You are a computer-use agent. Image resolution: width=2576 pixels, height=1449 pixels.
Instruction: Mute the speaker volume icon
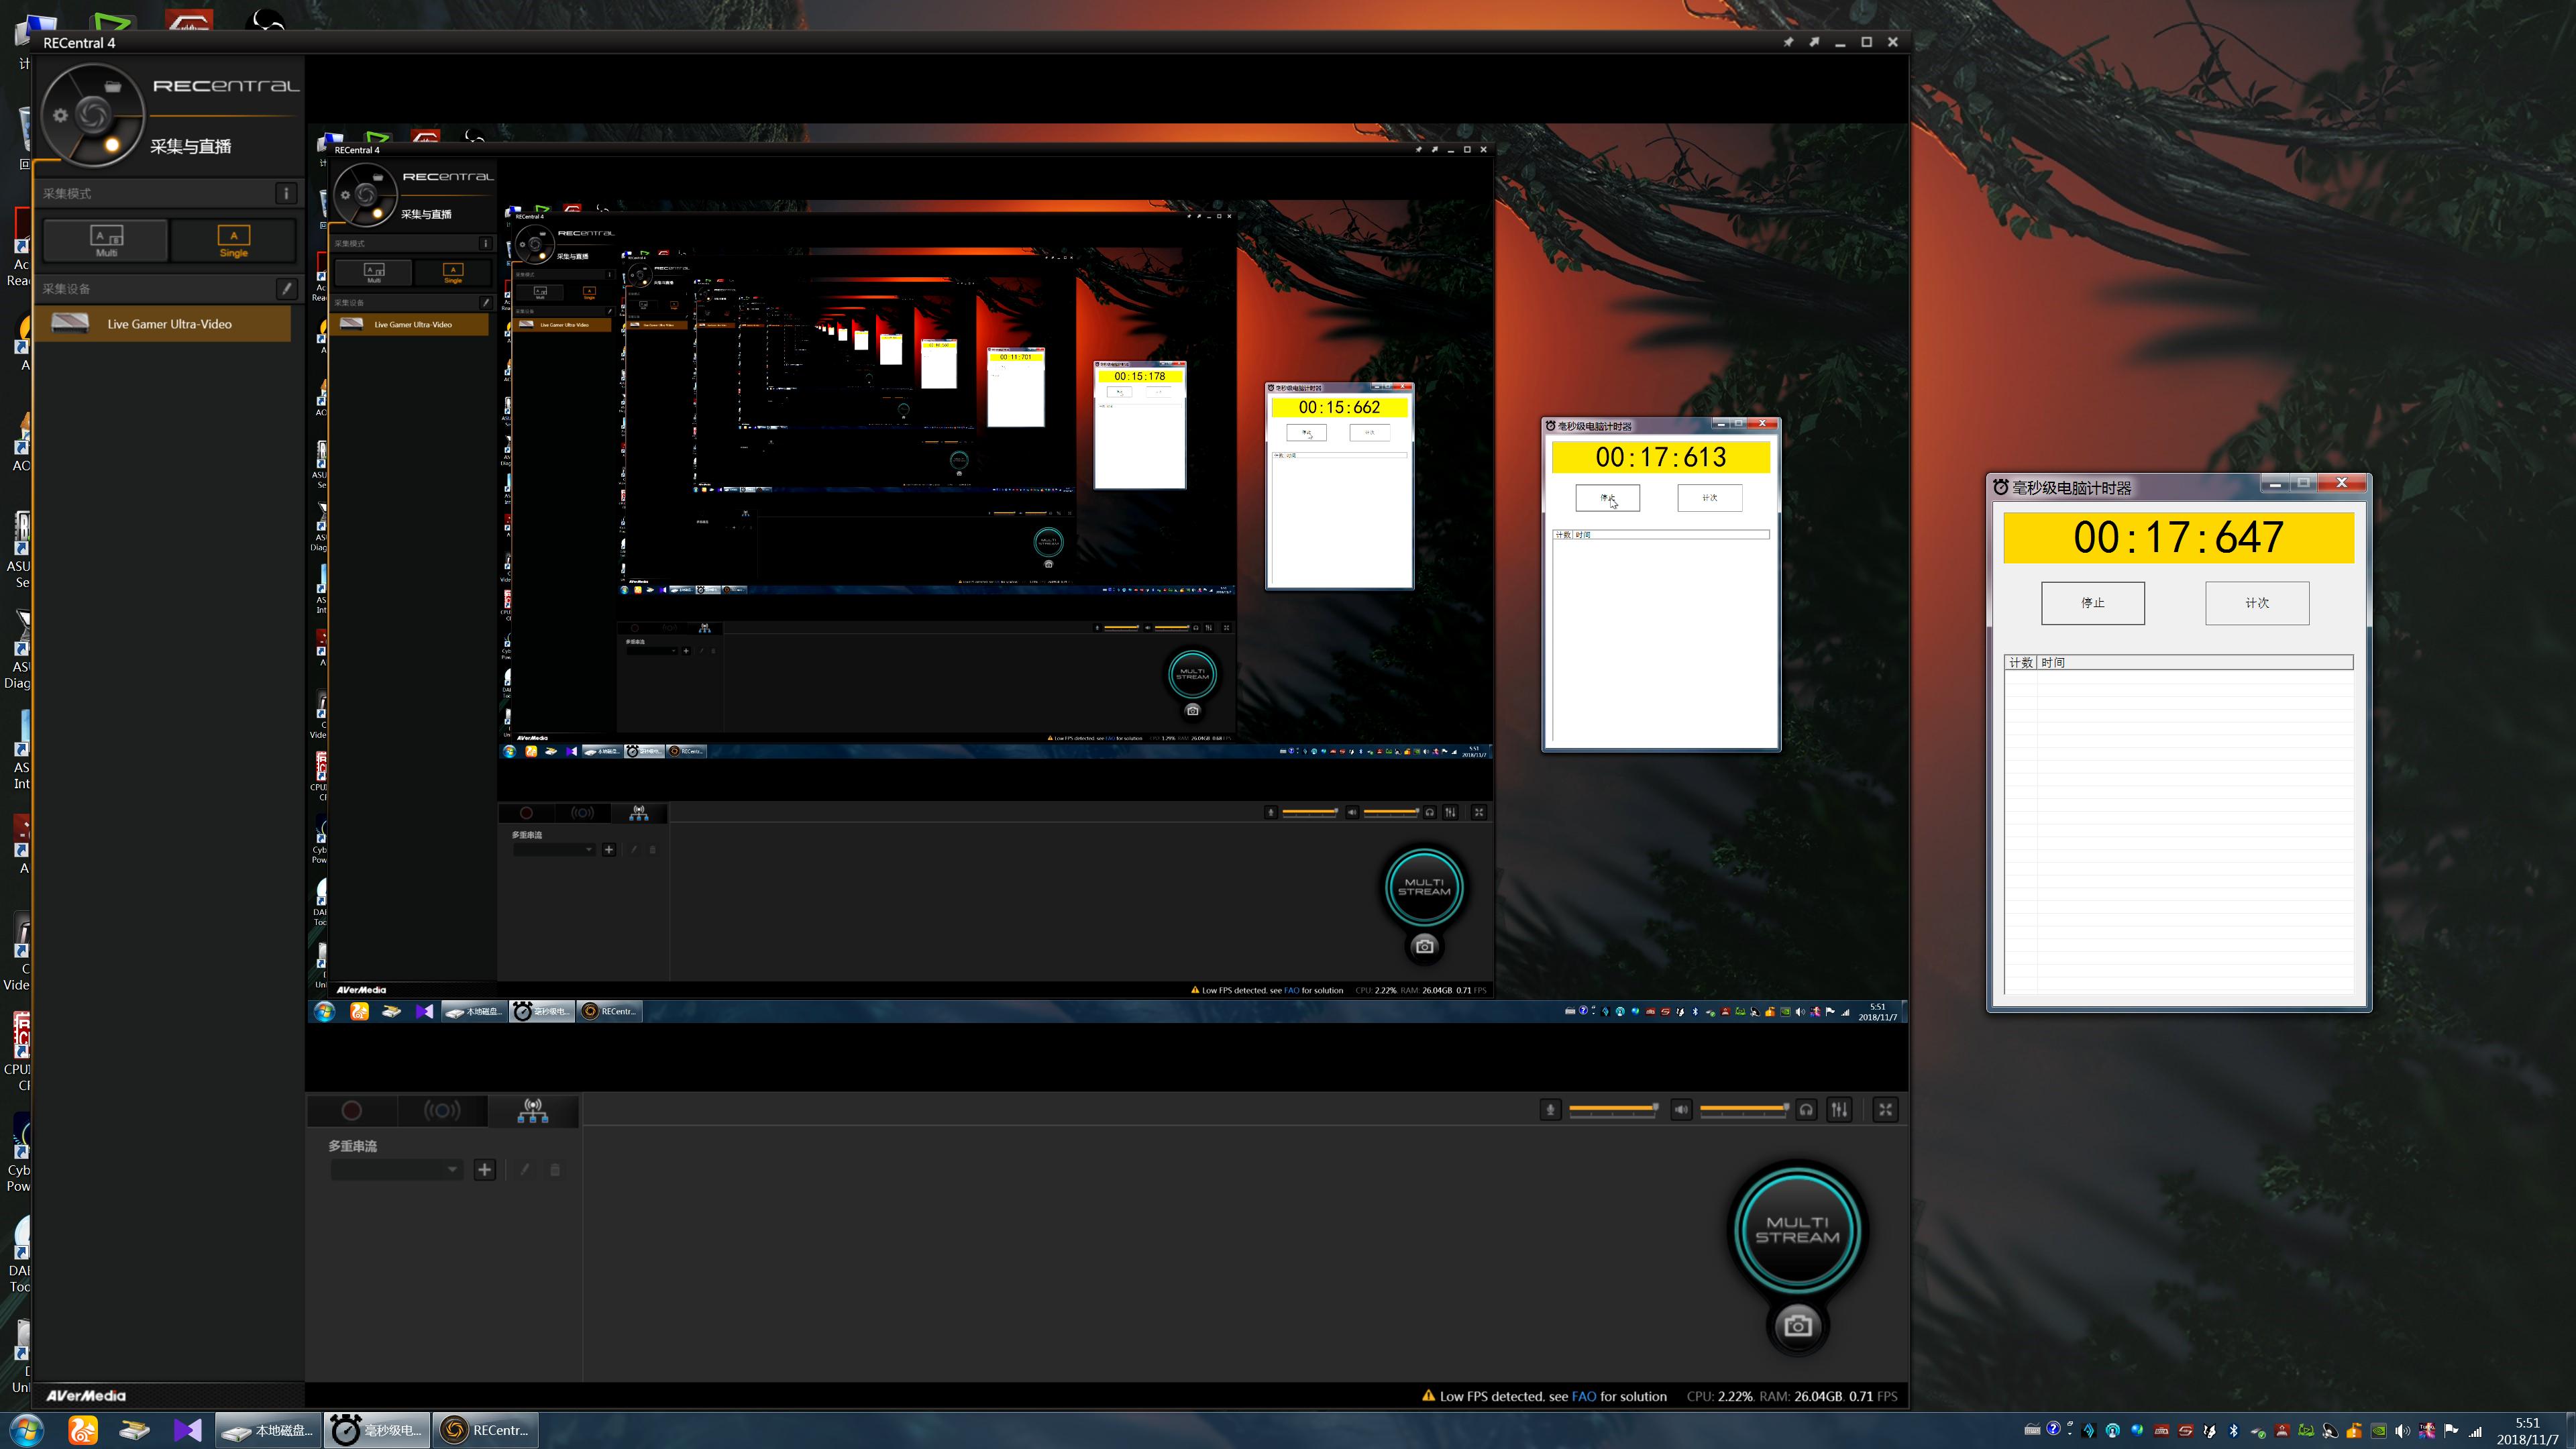(x=1681, y=1110)
